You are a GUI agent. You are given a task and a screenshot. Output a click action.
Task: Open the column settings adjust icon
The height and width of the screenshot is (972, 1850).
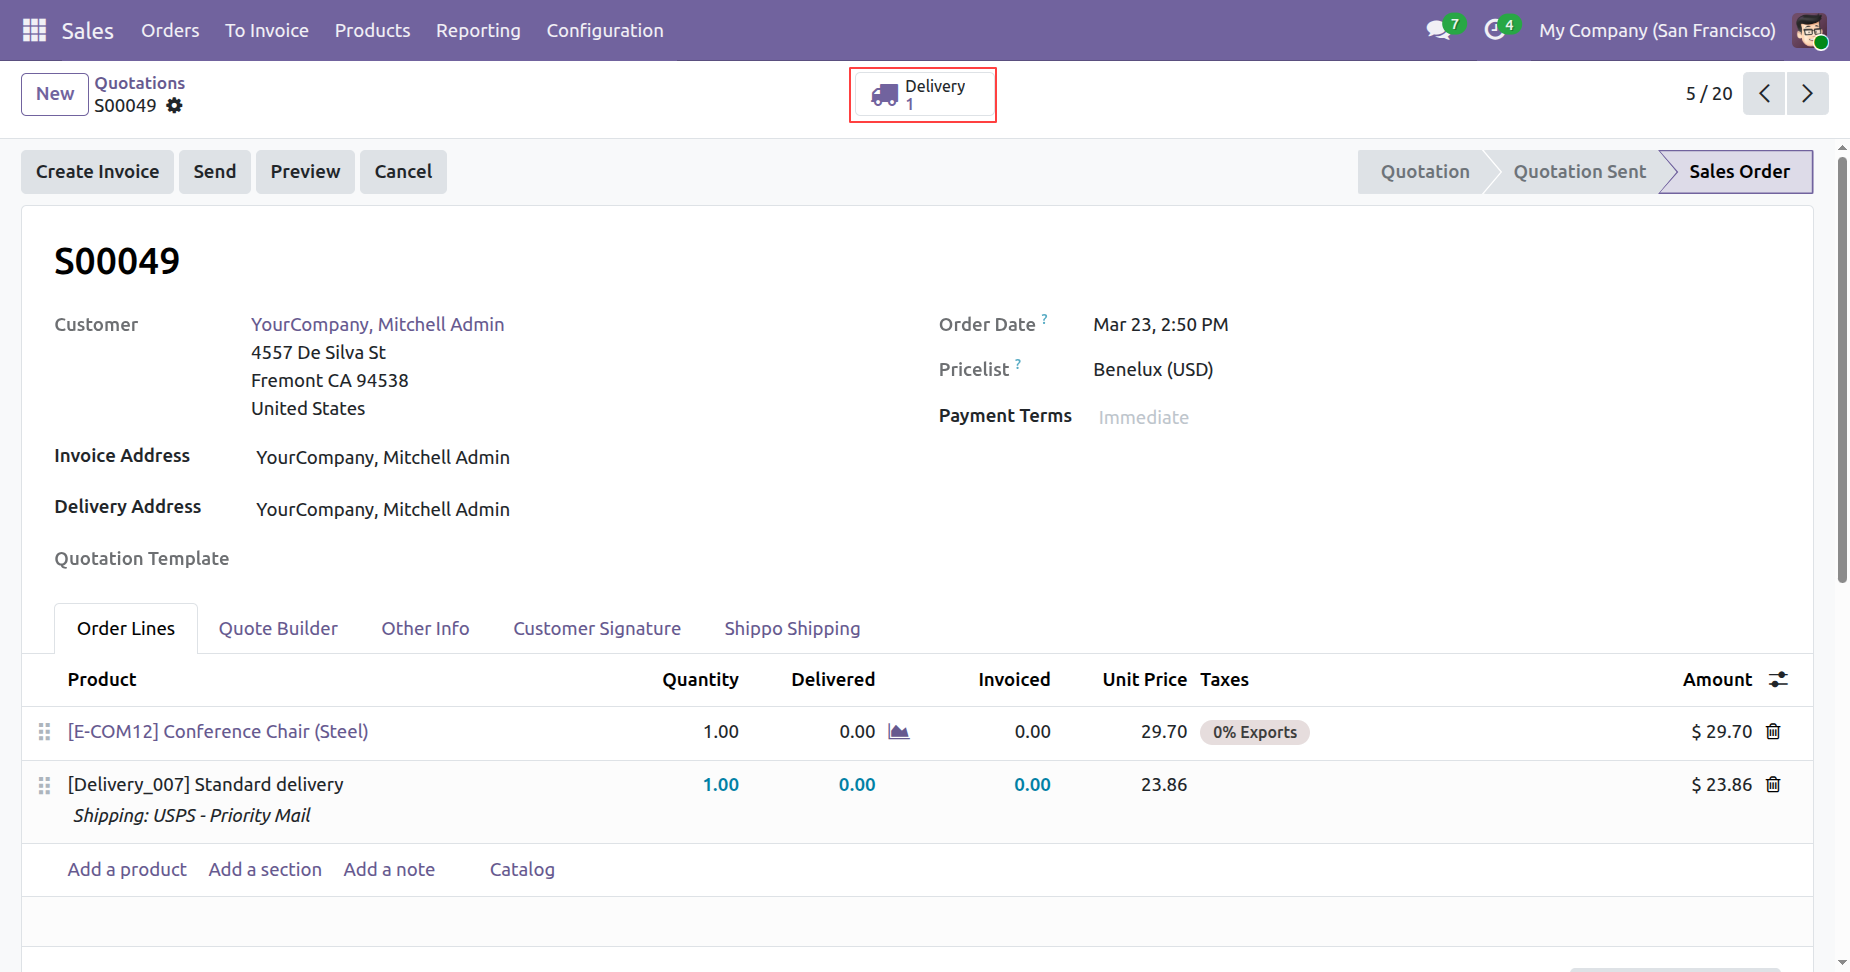pos(1778,680)
